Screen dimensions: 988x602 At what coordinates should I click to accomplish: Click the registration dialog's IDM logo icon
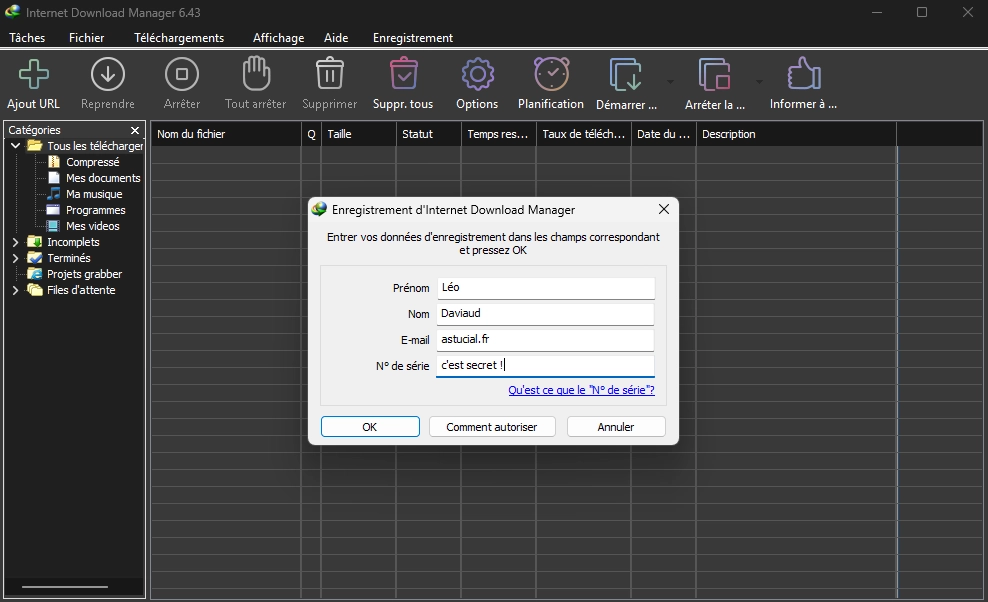tap(319, 209)
